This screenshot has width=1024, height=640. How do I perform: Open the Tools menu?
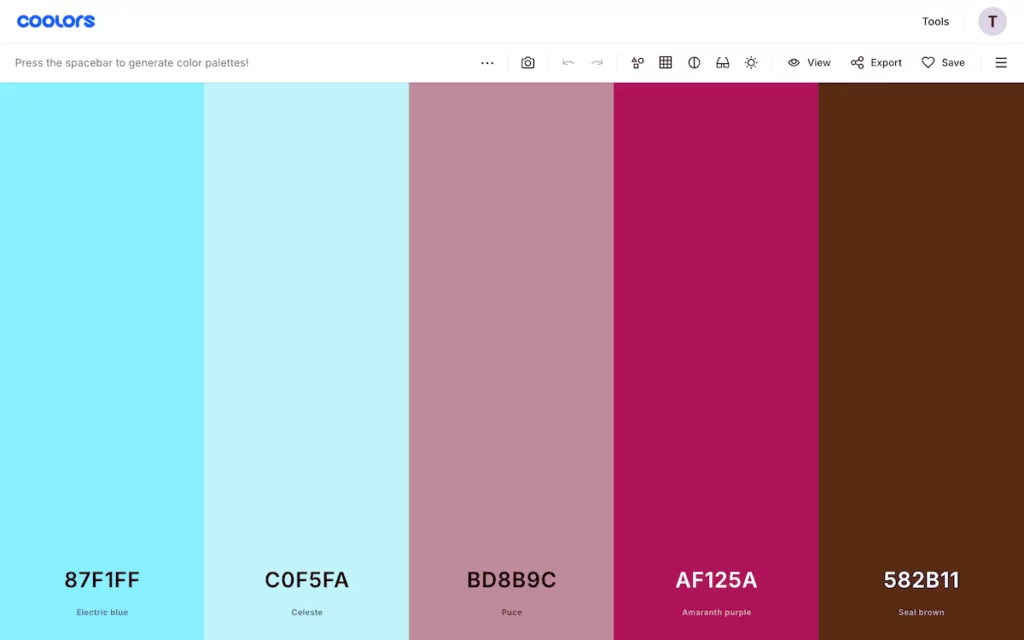(x=935, y=22)
